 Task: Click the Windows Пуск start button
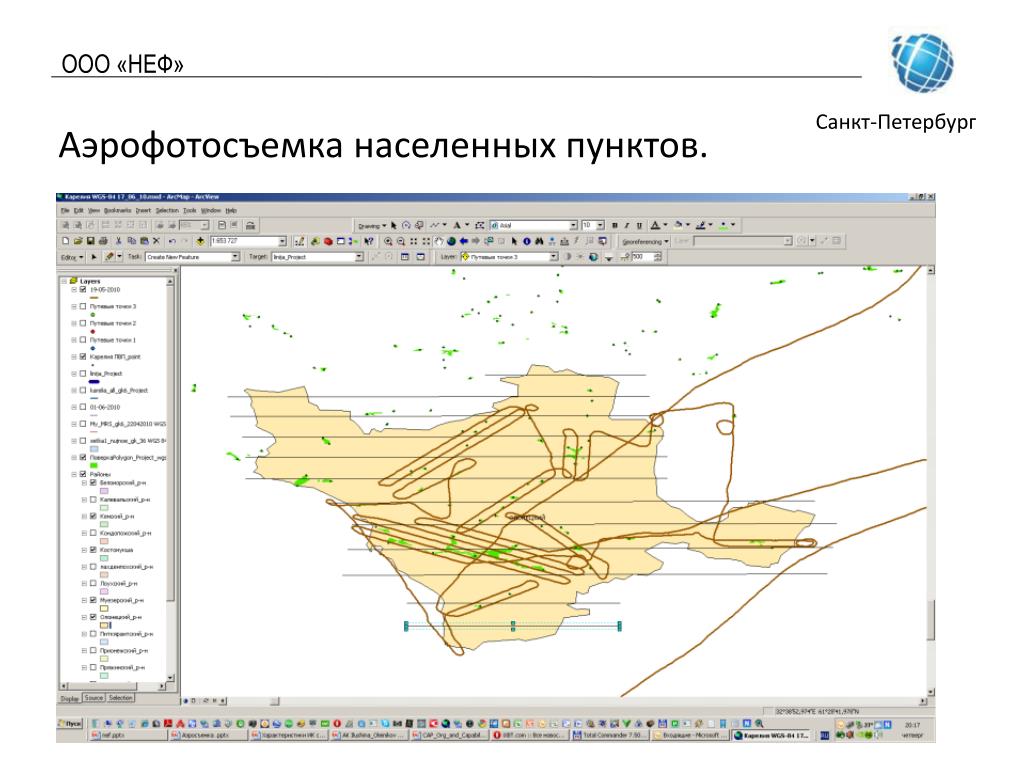(x=71, y=724)
